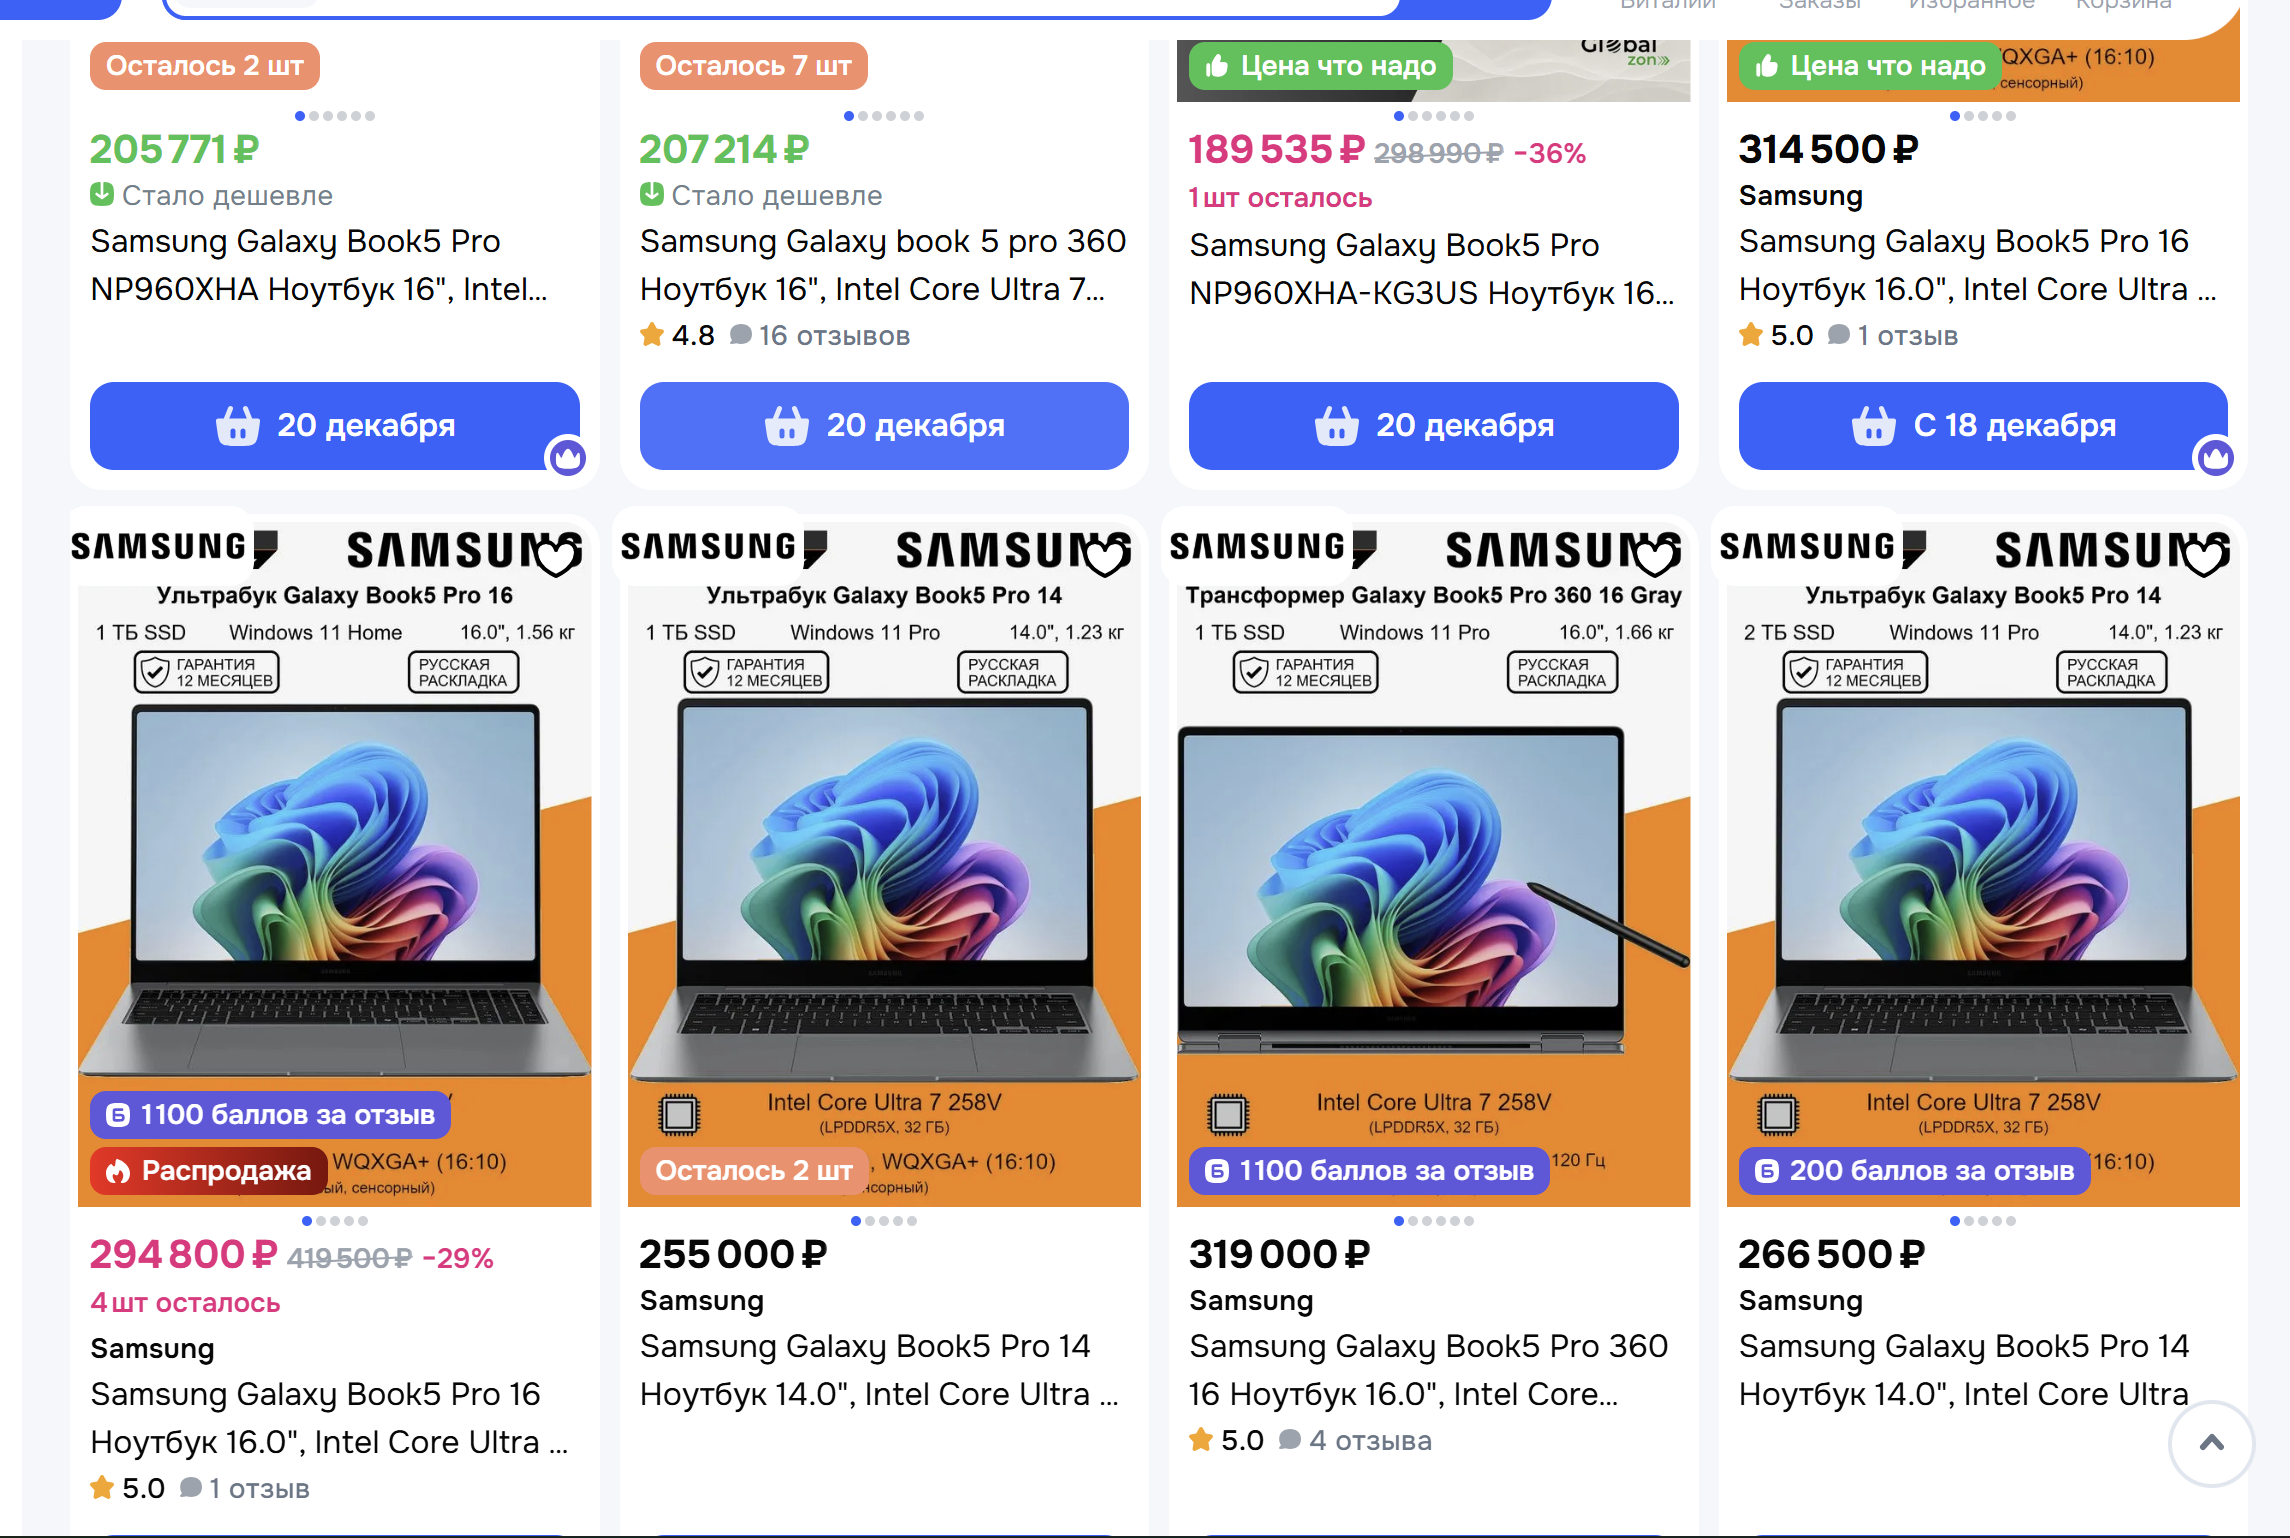The height and width of the screenshot is (1538, 2290).
Task: Click purple badge icon on 205 771 ₽ card
Action: pyautogui.click(x=567, y=458)
